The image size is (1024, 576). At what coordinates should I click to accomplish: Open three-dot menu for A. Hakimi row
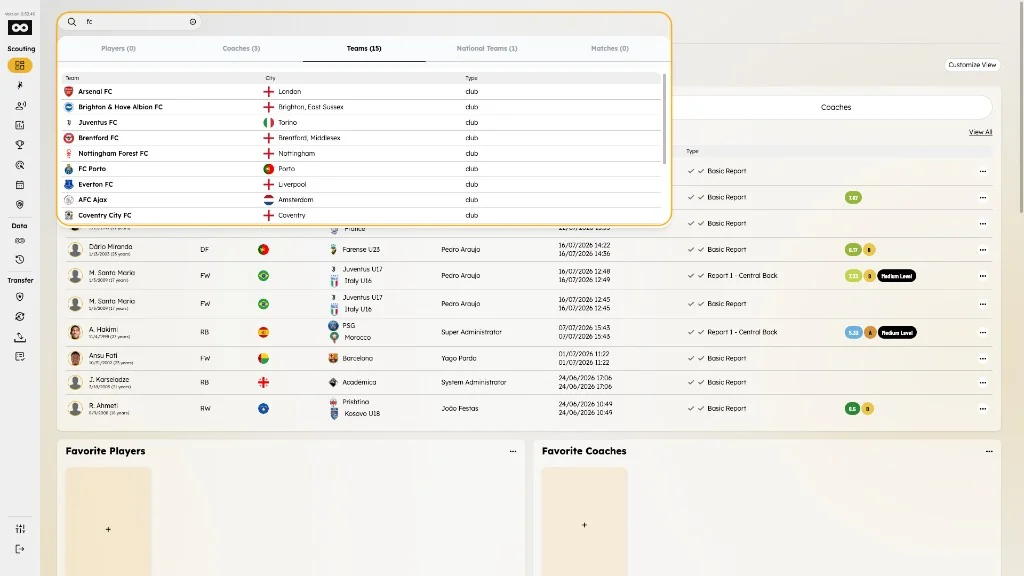[983, 332]
